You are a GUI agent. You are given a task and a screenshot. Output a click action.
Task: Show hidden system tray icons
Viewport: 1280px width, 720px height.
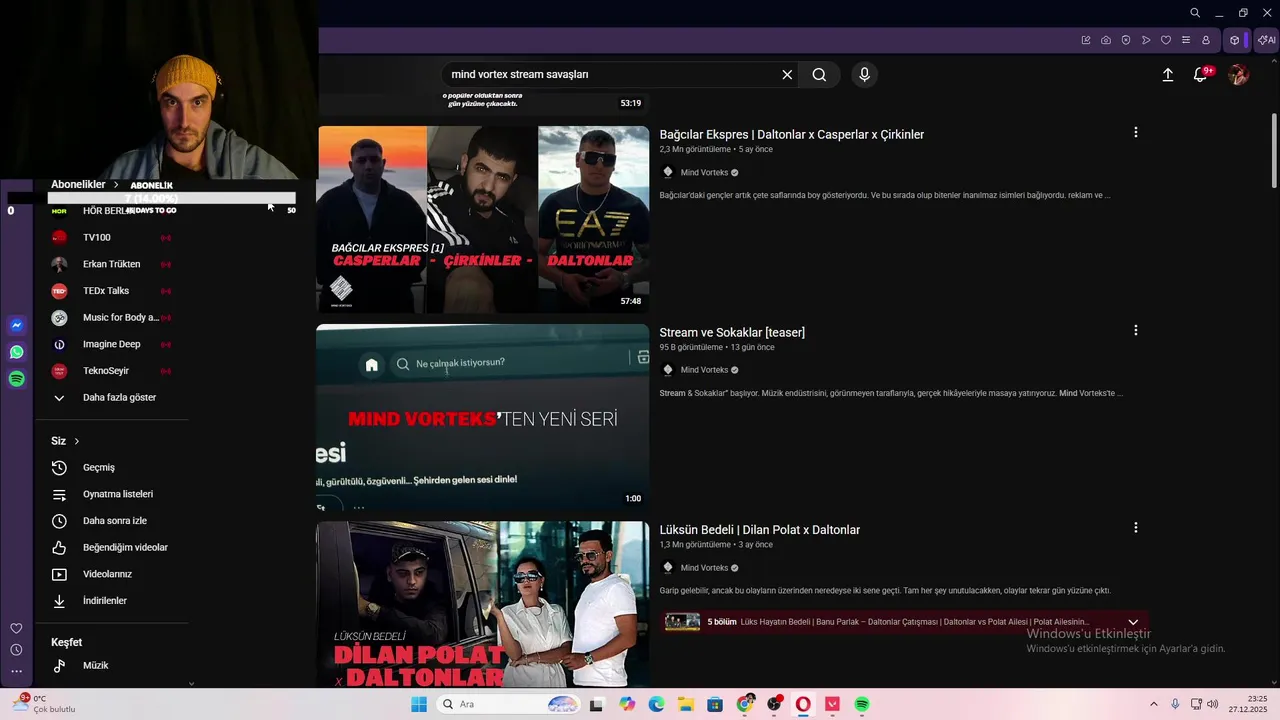(x=1153, y=704)
